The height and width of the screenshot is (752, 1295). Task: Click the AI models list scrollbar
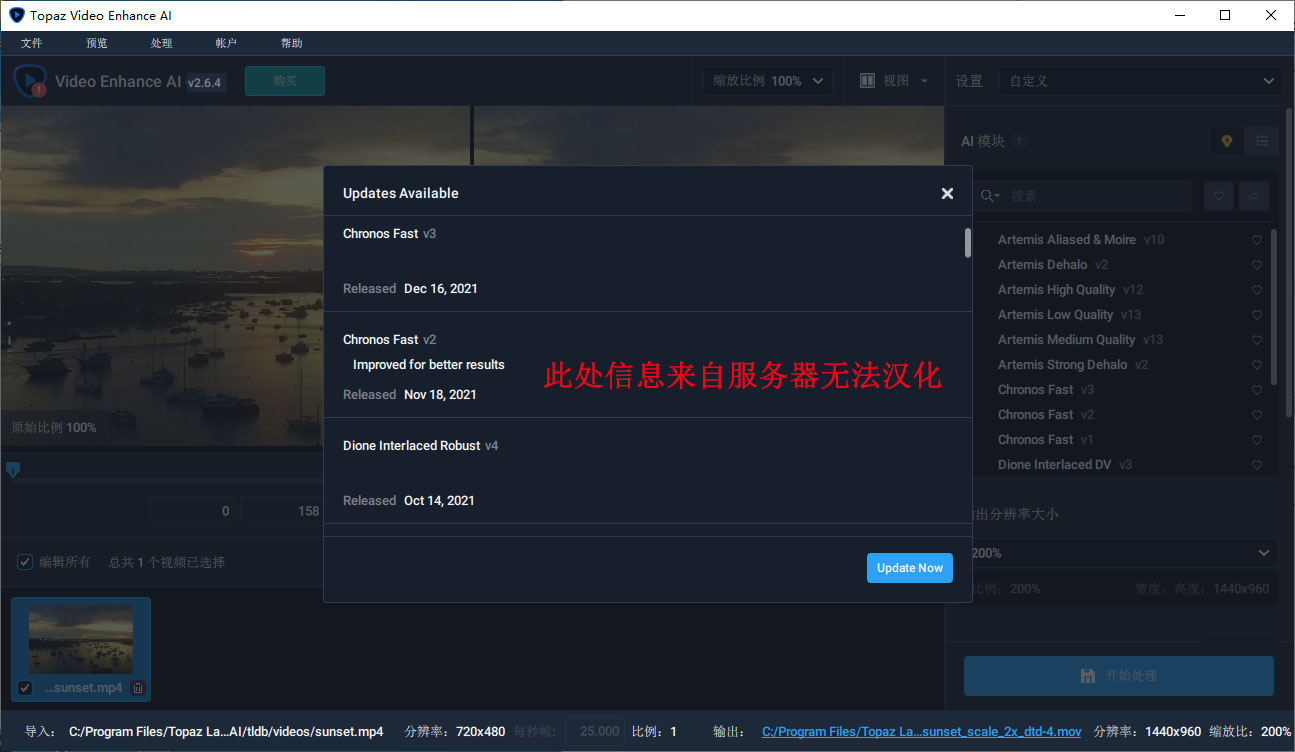[x=1273, y=307]
